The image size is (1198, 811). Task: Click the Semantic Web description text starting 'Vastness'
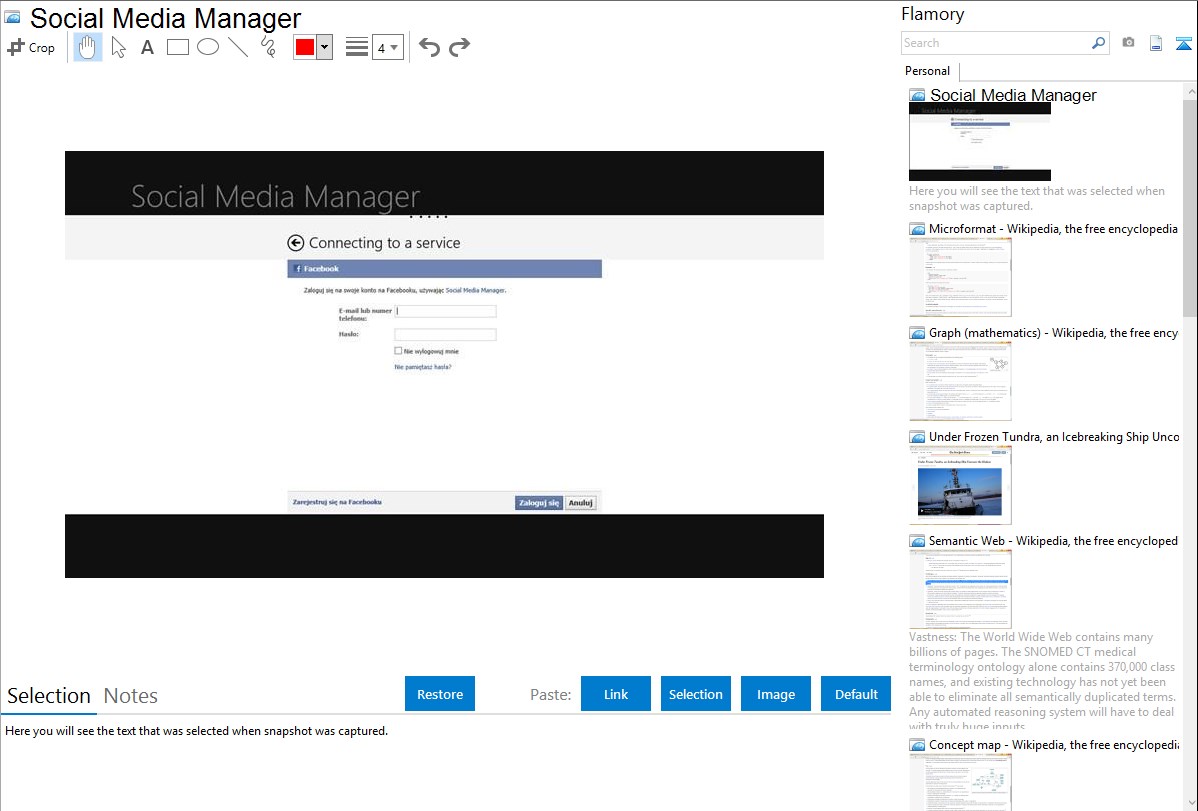coord(1042,681)
